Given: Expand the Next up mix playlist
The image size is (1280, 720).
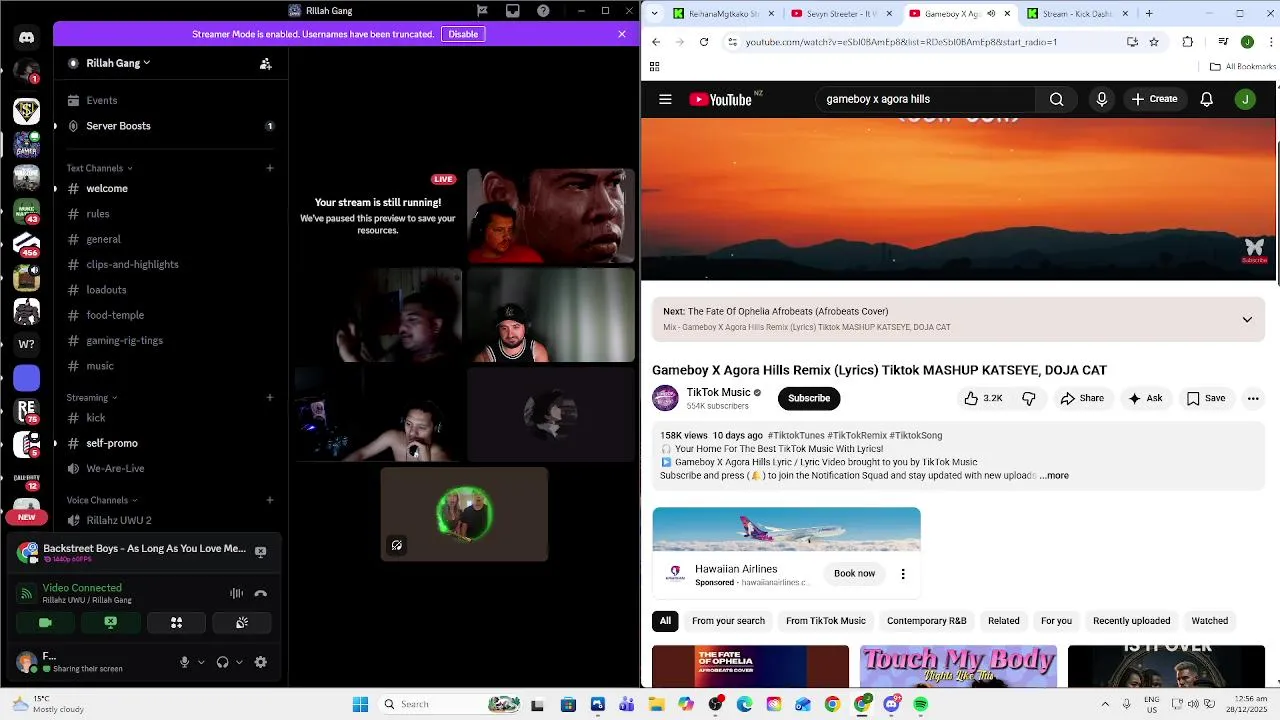Looking at the screenshot, I should coord(1247,319).
